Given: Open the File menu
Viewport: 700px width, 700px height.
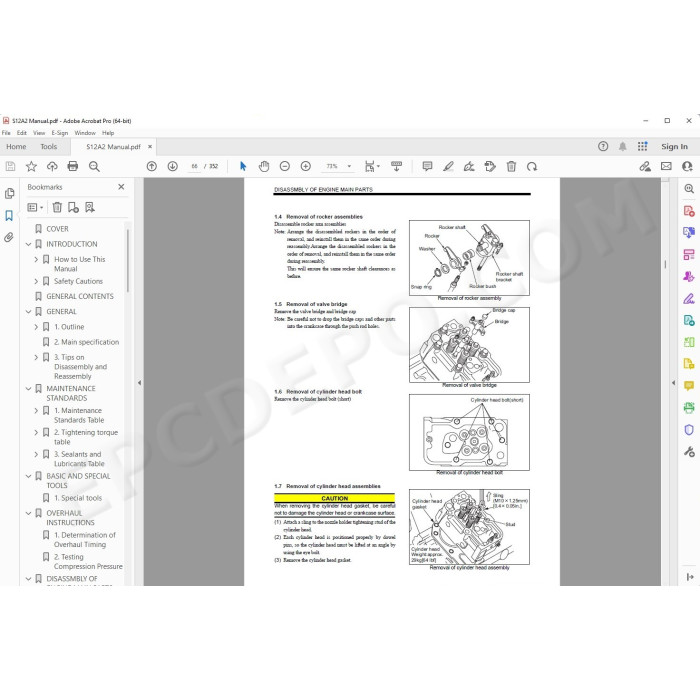Looking at the screenshot, I should pyautogui.click(x=6, y=133).
